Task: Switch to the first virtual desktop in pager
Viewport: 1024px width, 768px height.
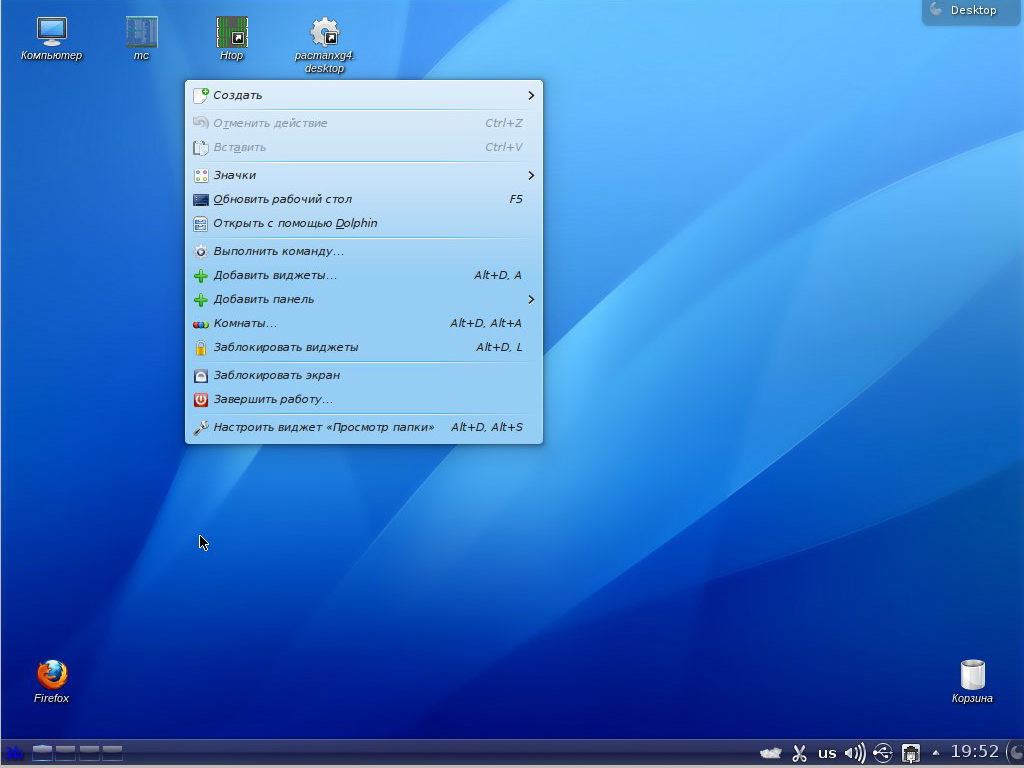Action: coord(42,753)
